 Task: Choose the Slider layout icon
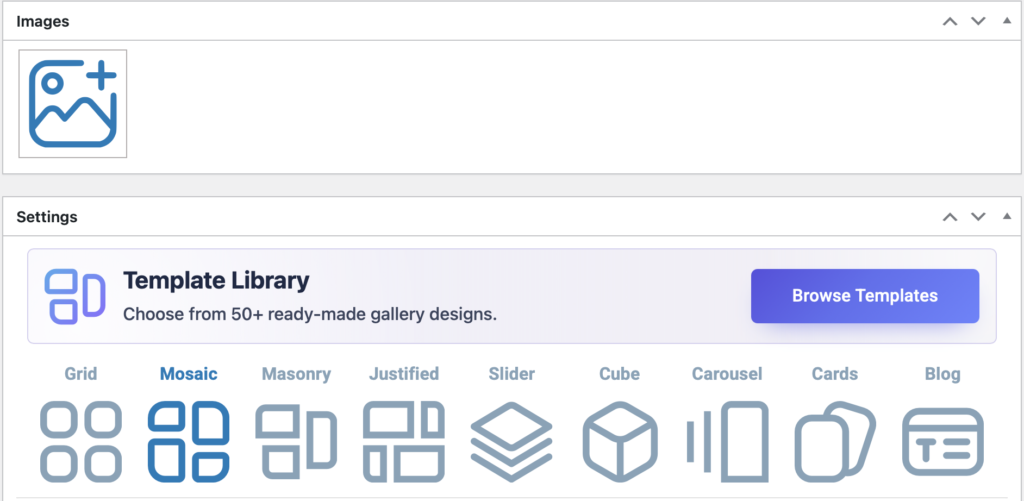[512, 440]
